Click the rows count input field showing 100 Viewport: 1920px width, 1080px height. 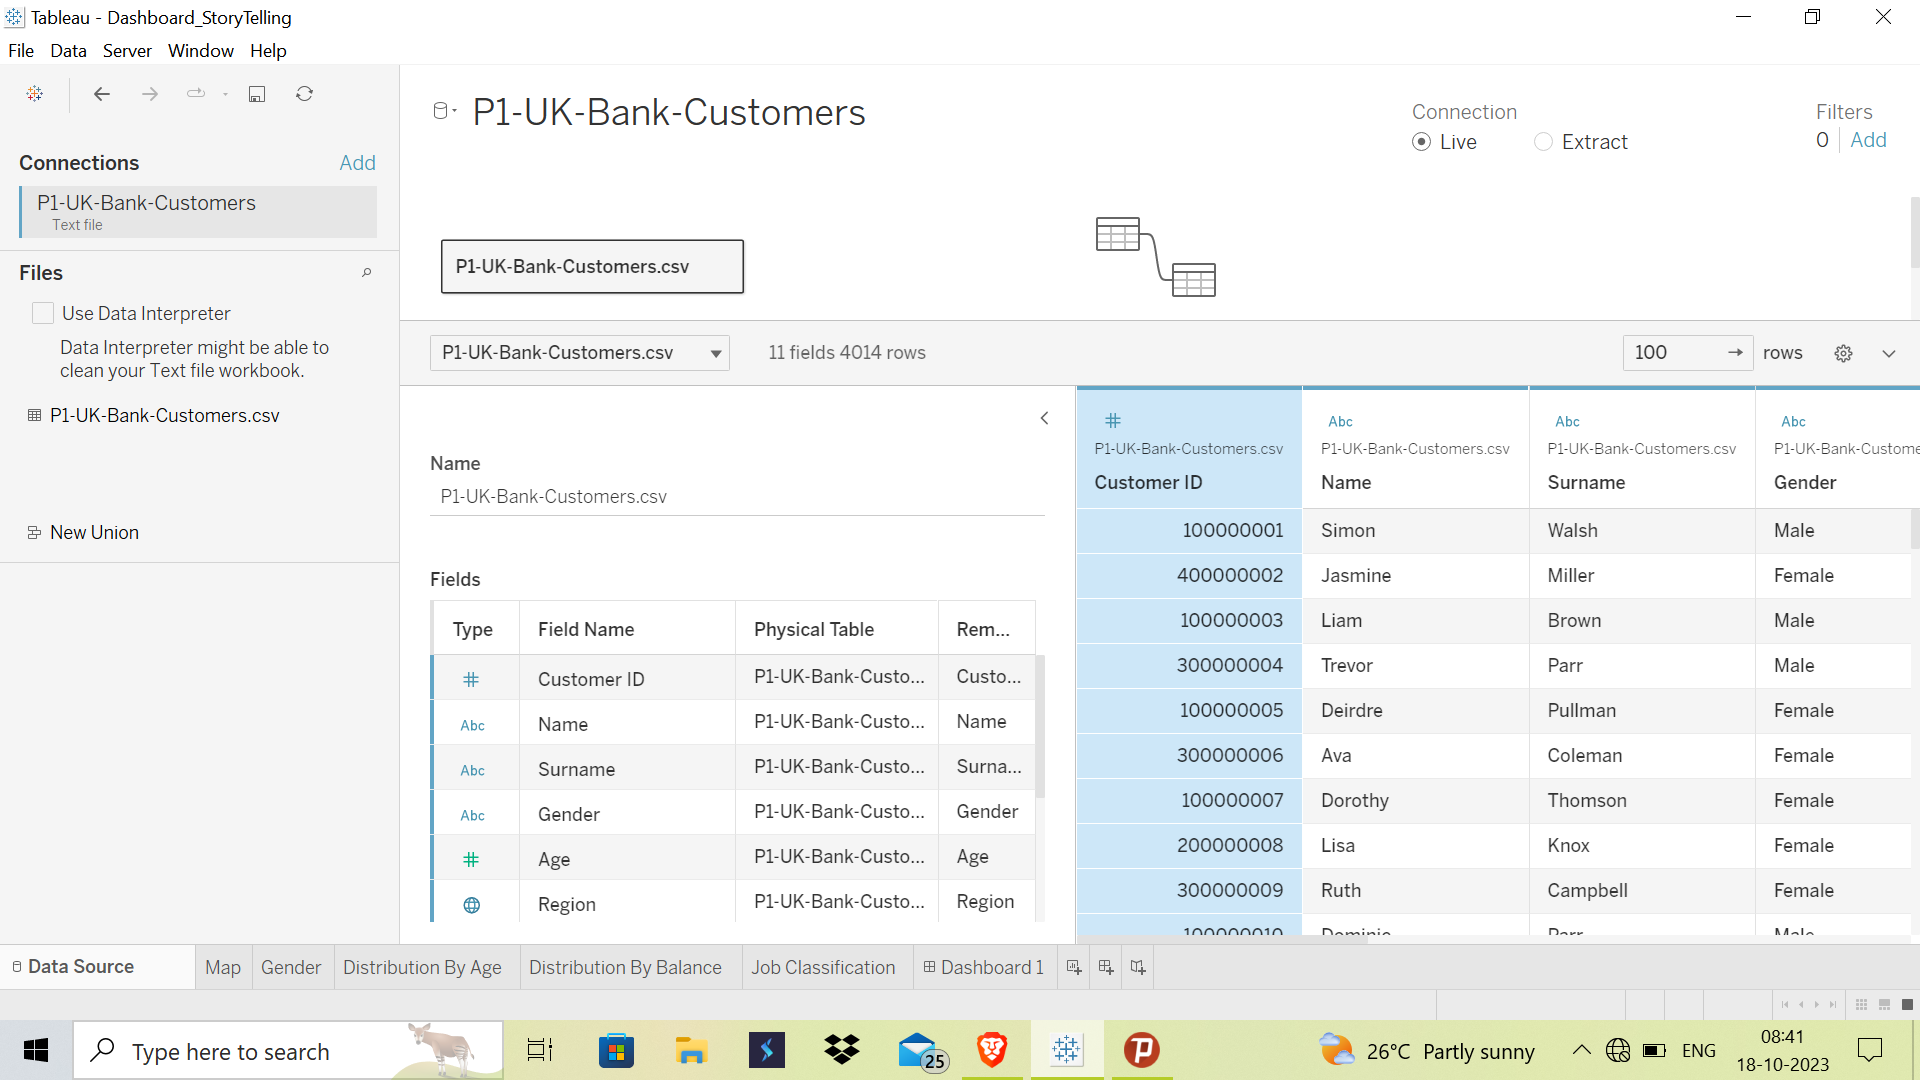(1670, 353)
